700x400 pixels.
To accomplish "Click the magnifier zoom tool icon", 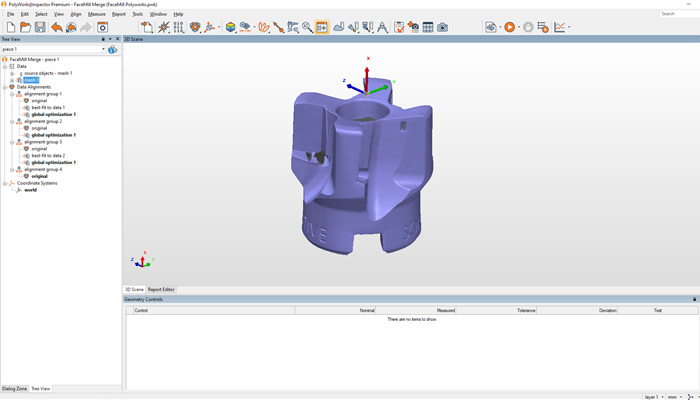I will coord(307,27).
